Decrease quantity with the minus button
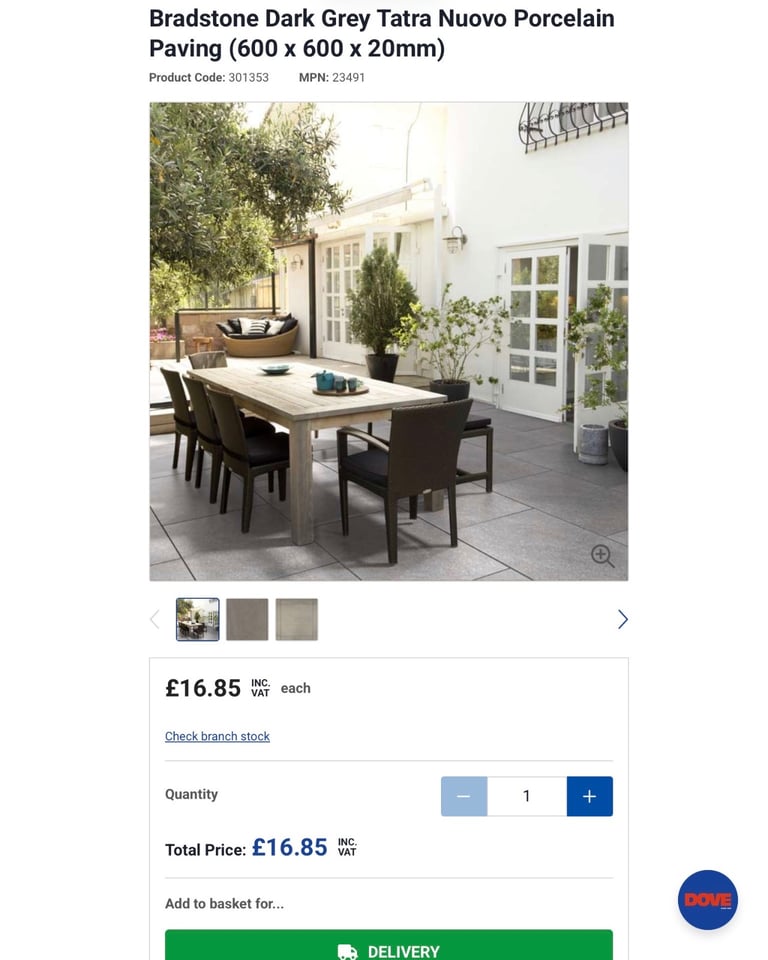The width and height of the screenshot is (768, 960). click(x=464, y=796)
